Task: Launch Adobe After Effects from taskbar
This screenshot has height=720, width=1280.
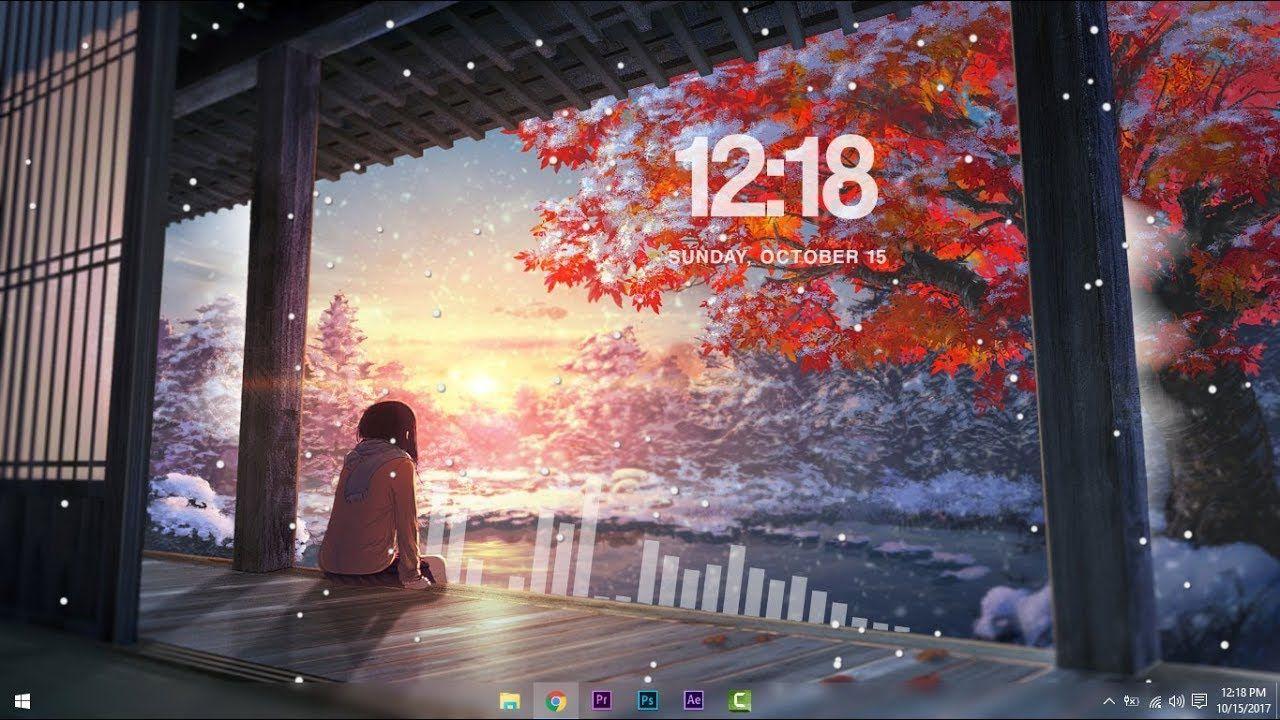Action: click(x=694, y=701)
